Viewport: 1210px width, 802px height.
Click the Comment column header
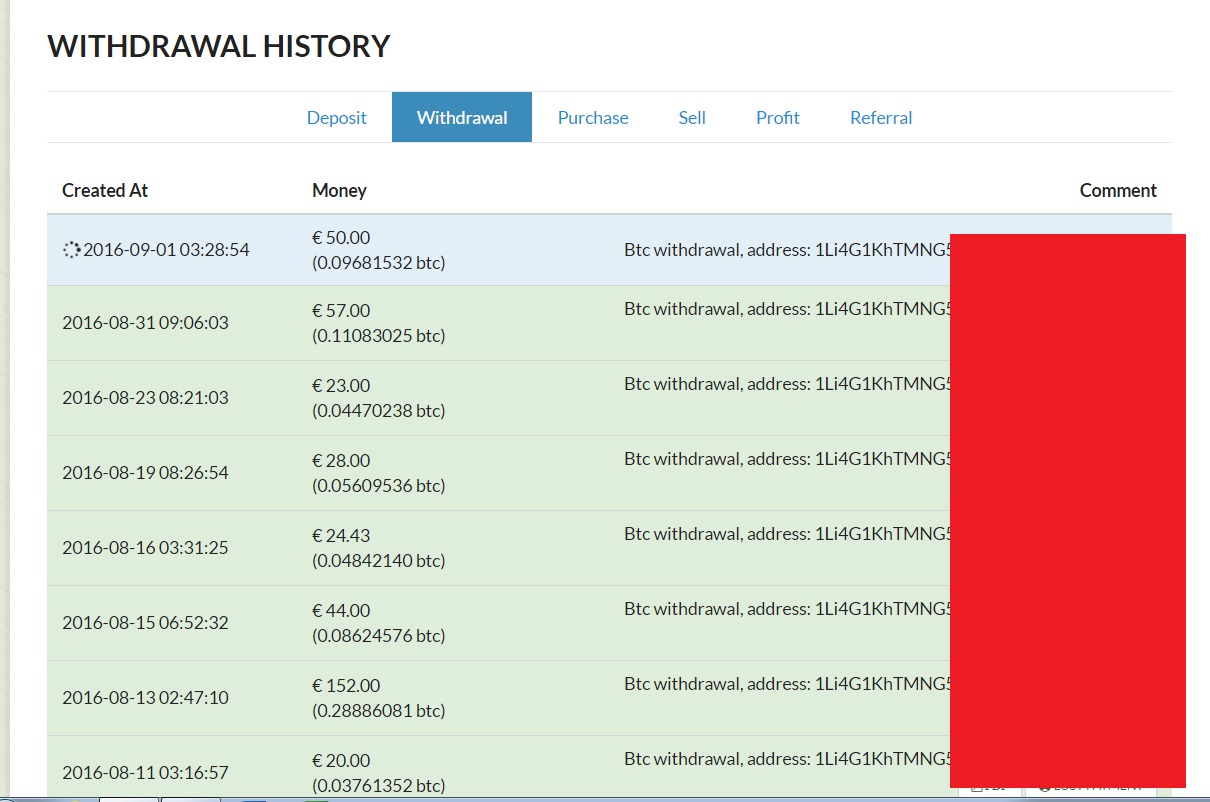1118,190
